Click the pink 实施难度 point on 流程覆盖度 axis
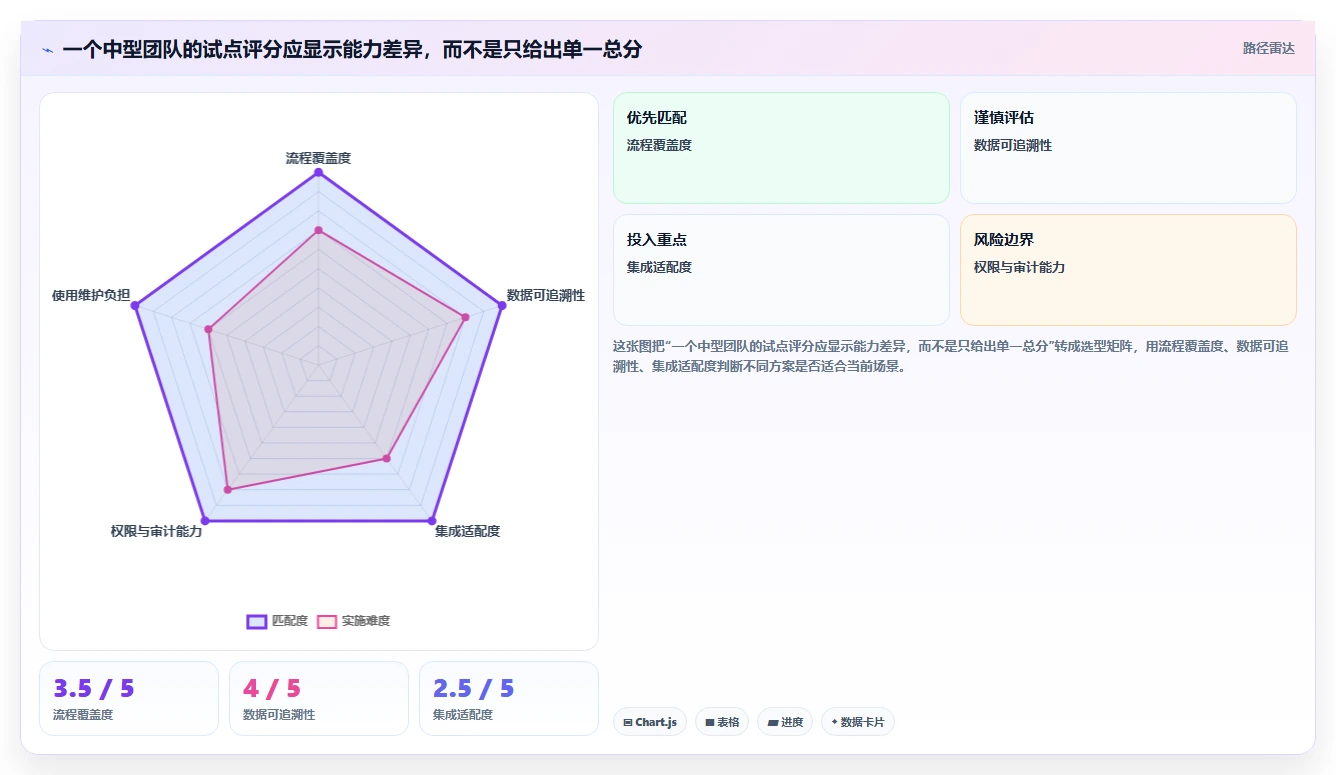The width and height of the screenshot is (1336, 775). (x=319, y=231)
